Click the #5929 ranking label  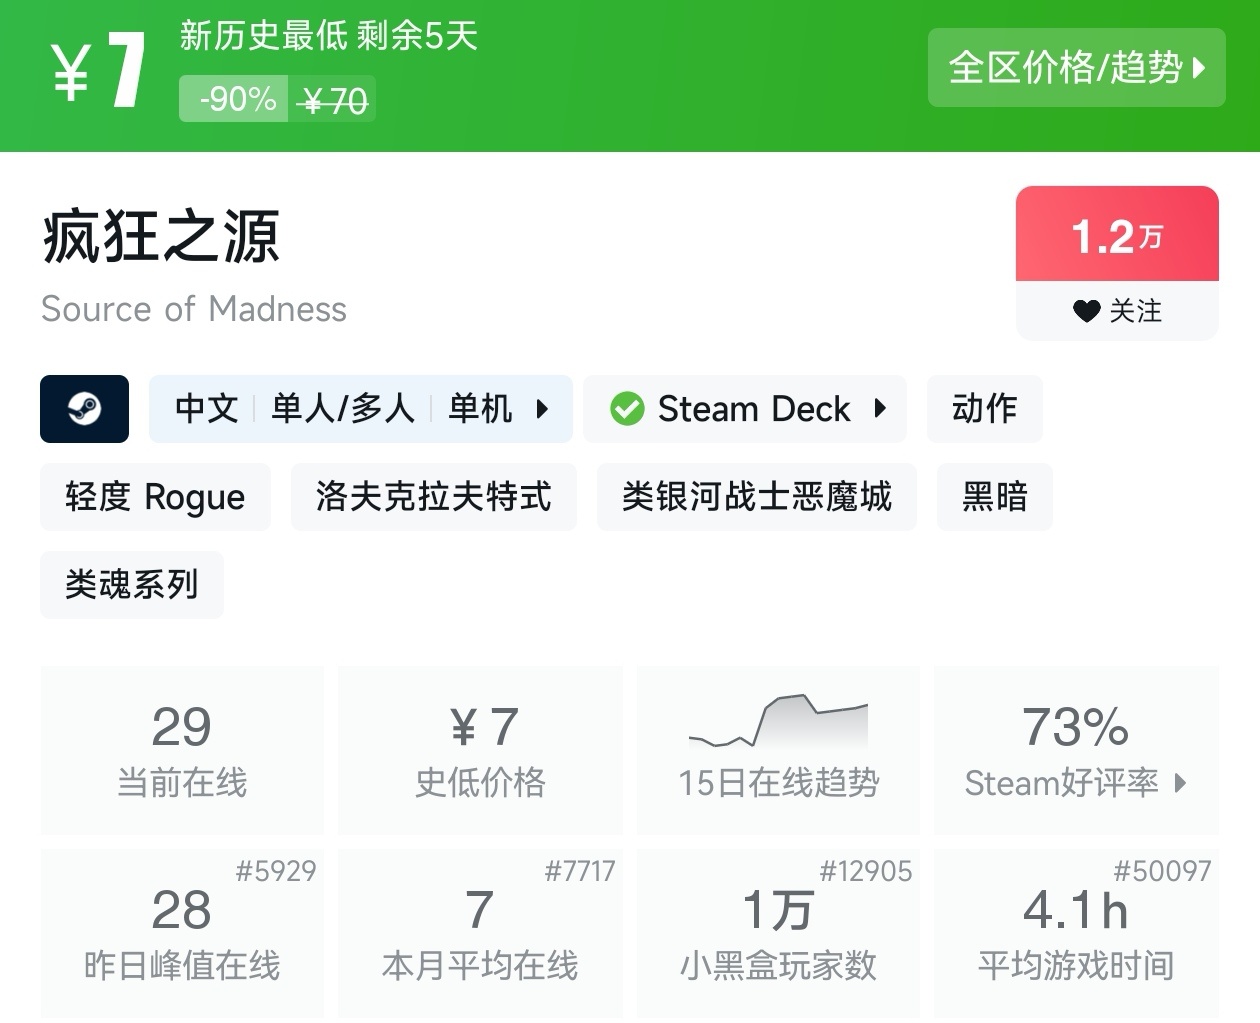click(275, 871)
